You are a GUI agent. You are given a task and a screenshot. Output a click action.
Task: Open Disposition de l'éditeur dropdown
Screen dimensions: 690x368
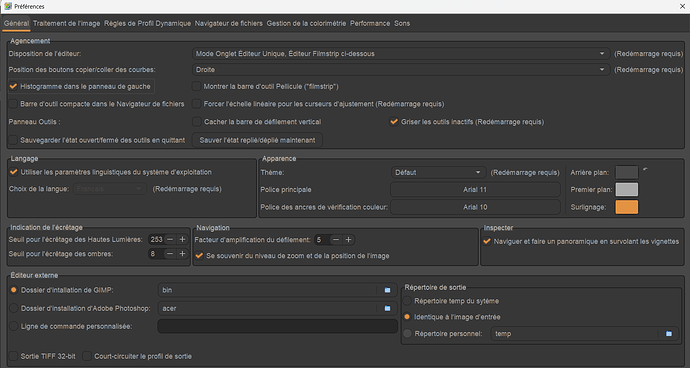[401, 54]
